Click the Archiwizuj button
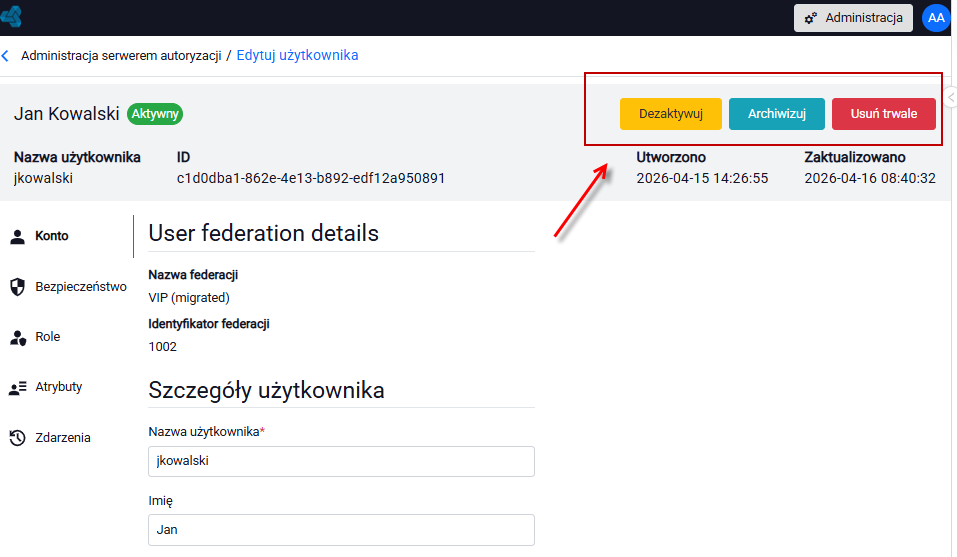957x557 pixels. click(777, 114)
